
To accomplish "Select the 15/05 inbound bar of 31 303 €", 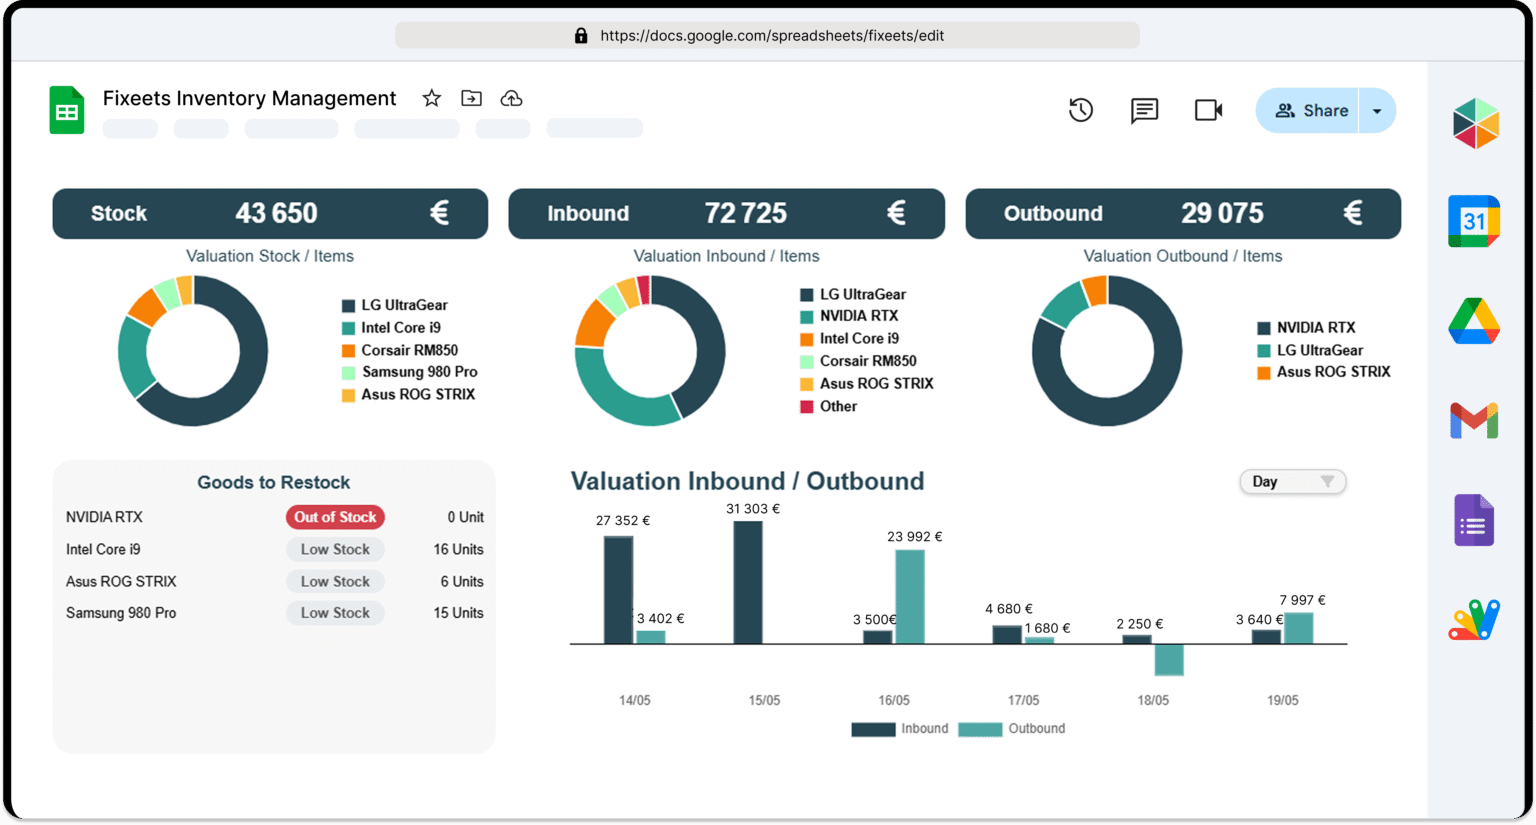I will [x=748, y=582].
